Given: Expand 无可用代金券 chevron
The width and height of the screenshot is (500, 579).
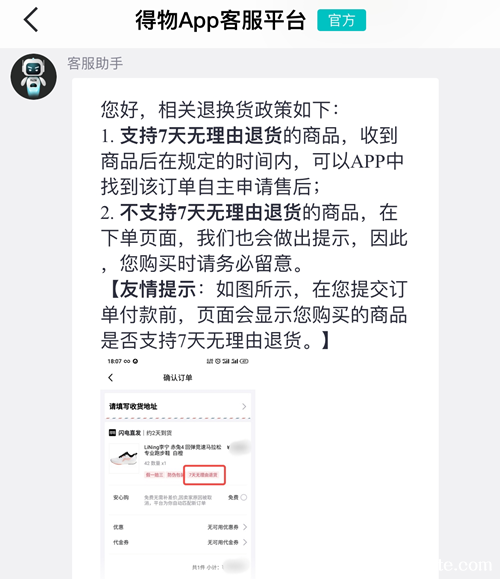Looking at the screenshot, I should point(245,542).
